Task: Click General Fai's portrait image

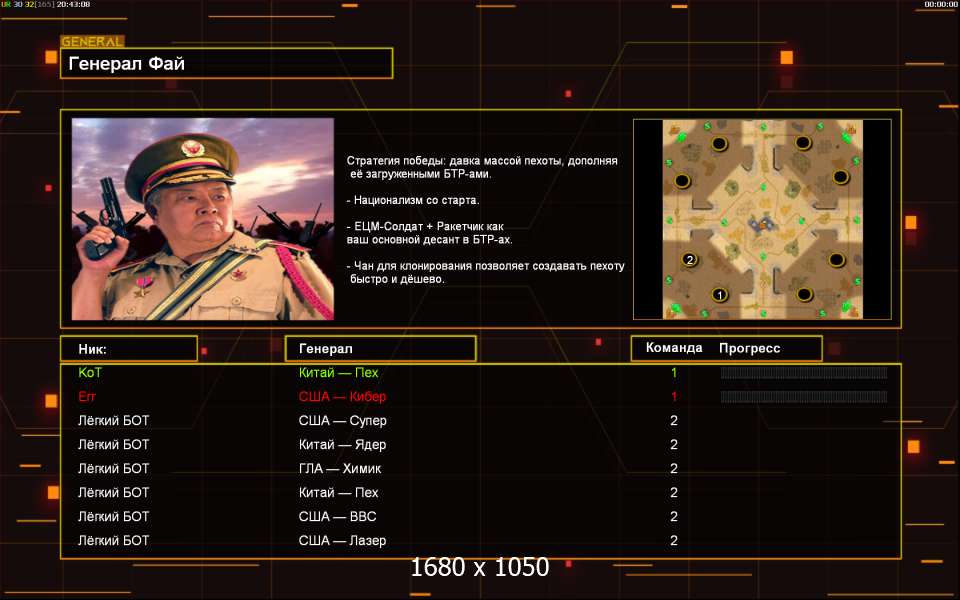Action: (203, 219)
